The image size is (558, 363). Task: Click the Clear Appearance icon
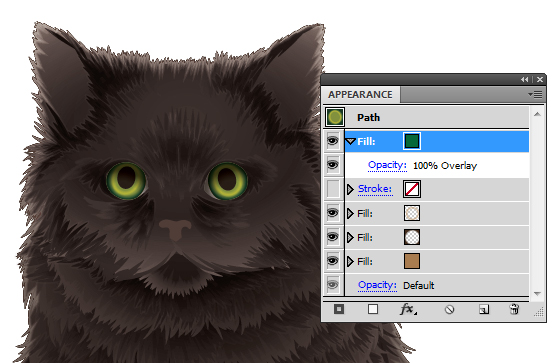(449, 310)
